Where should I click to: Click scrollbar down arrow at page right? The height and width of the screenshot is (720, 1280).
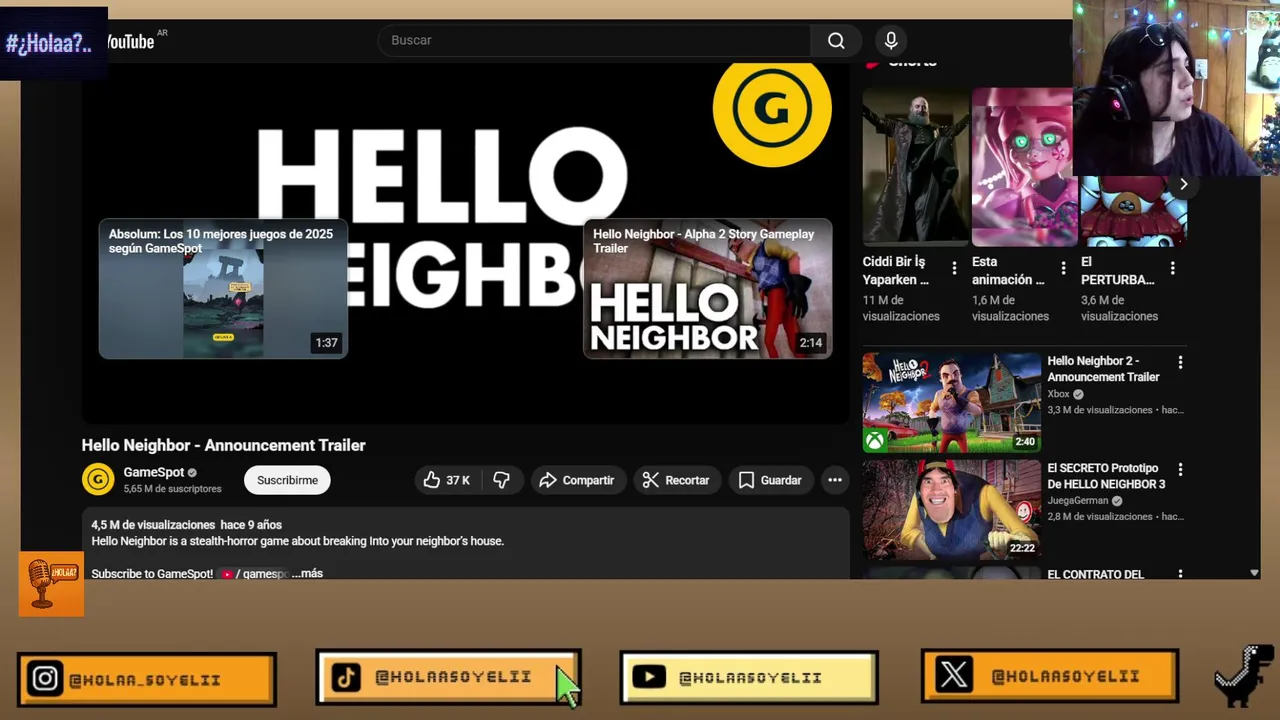point(1254,573)
